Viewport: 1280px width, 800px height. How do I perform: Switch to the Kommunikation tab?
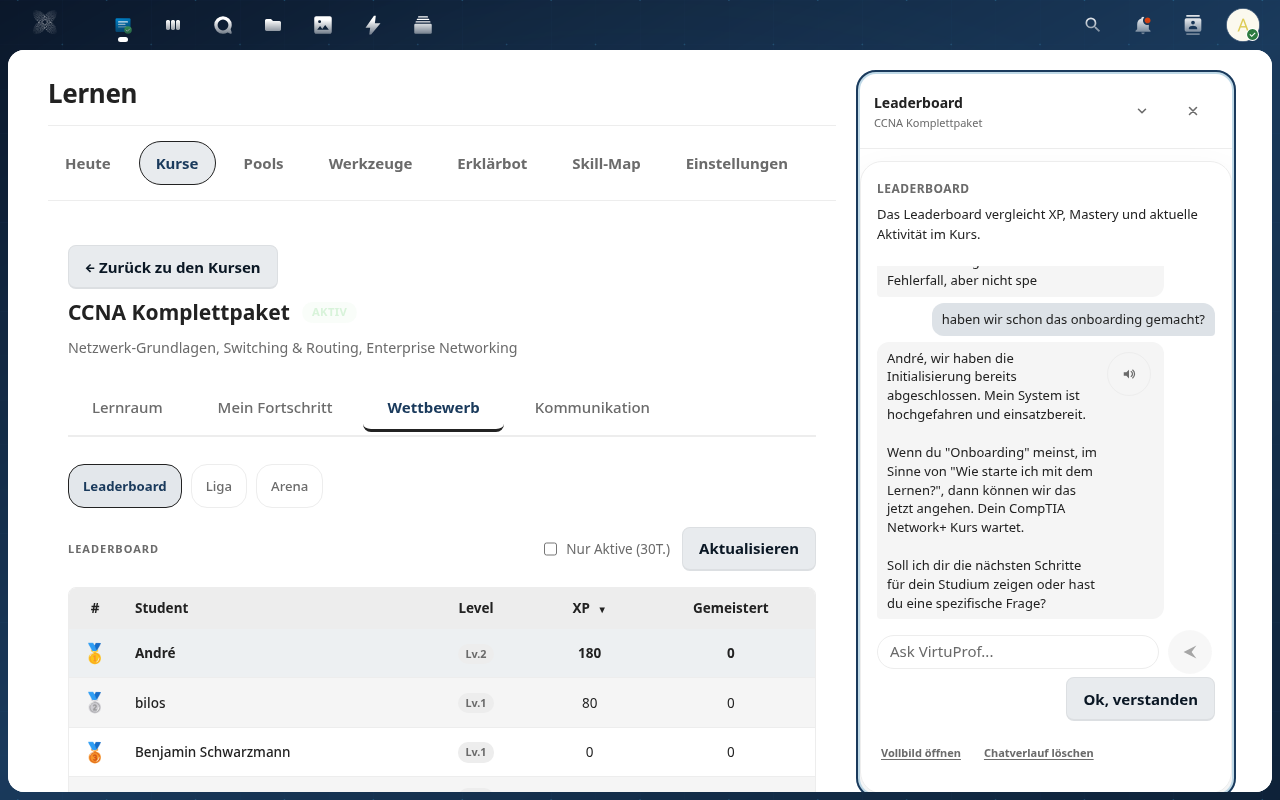click(592, 408)
